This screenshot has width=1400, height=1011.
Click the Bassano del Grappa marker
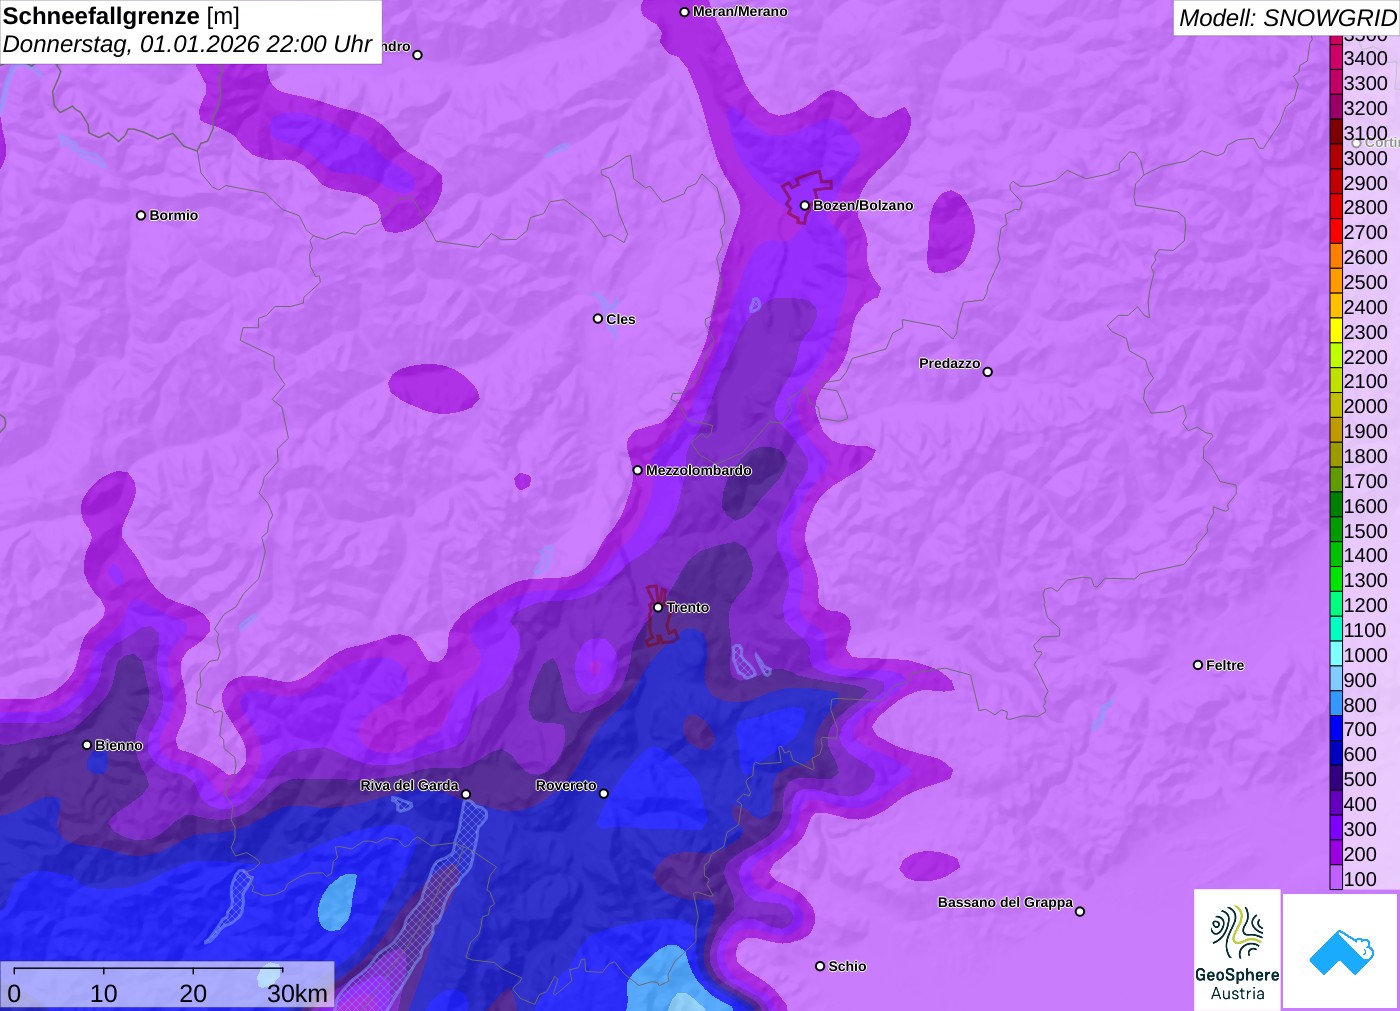[x=1080, y=911]
